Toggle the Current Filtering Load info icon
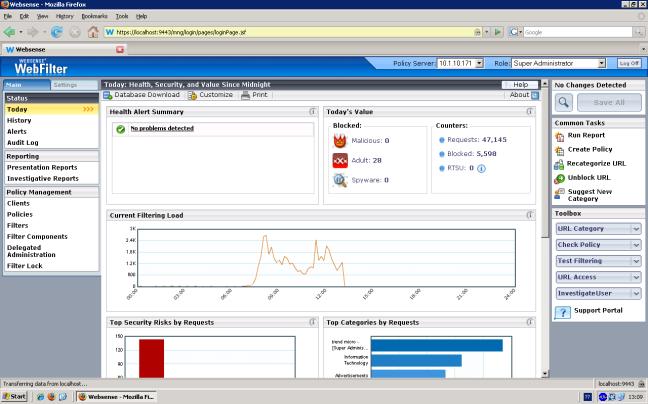The height and width of the screenshot is (404, 648). (530, 215)
